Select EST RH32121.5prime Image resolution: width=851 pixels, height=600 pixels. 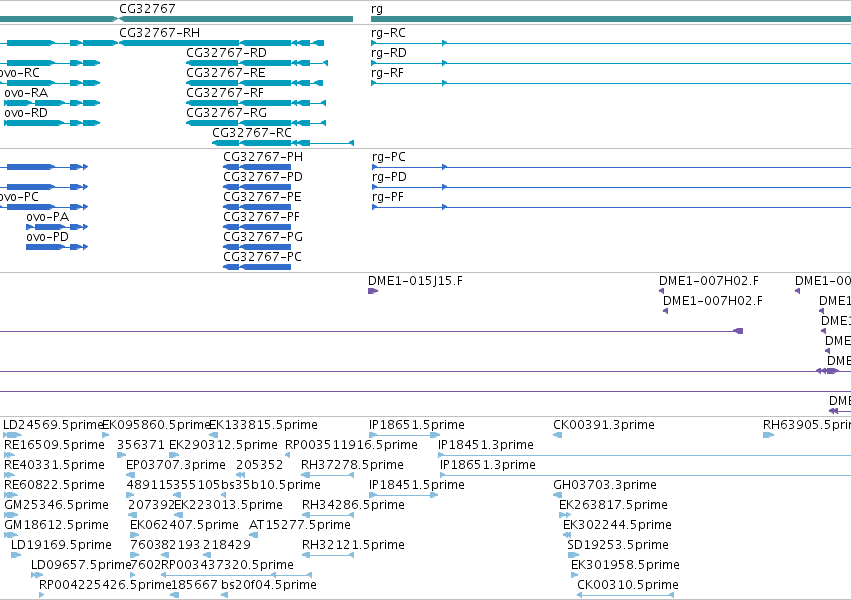328,556
